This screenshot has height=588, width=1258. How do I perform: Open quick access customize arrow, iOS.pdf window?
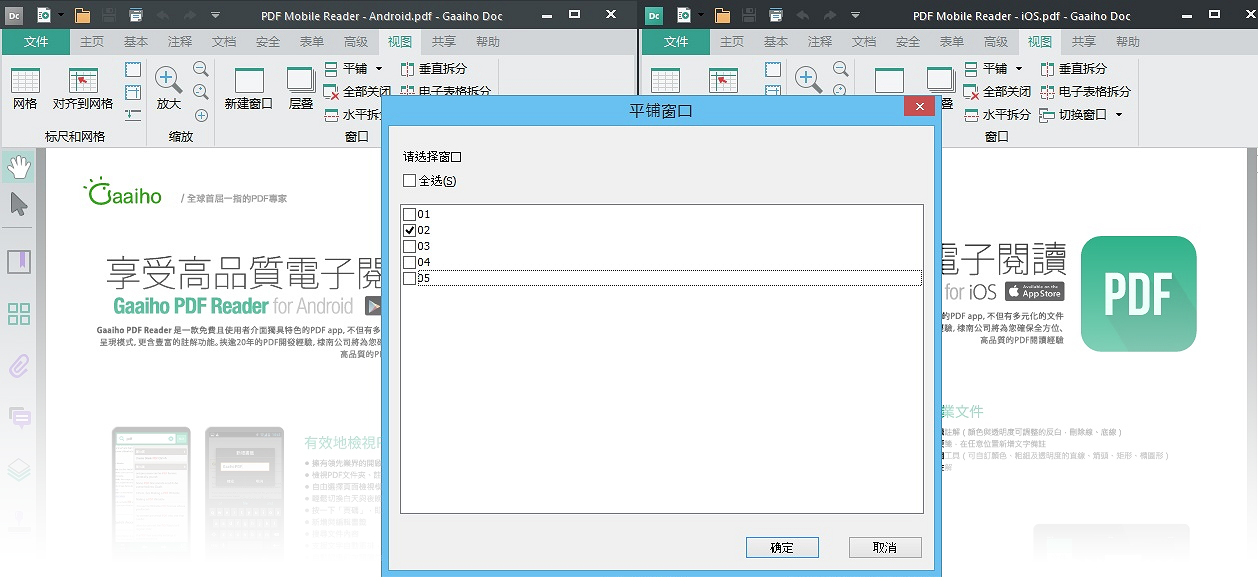click(856, 15)
